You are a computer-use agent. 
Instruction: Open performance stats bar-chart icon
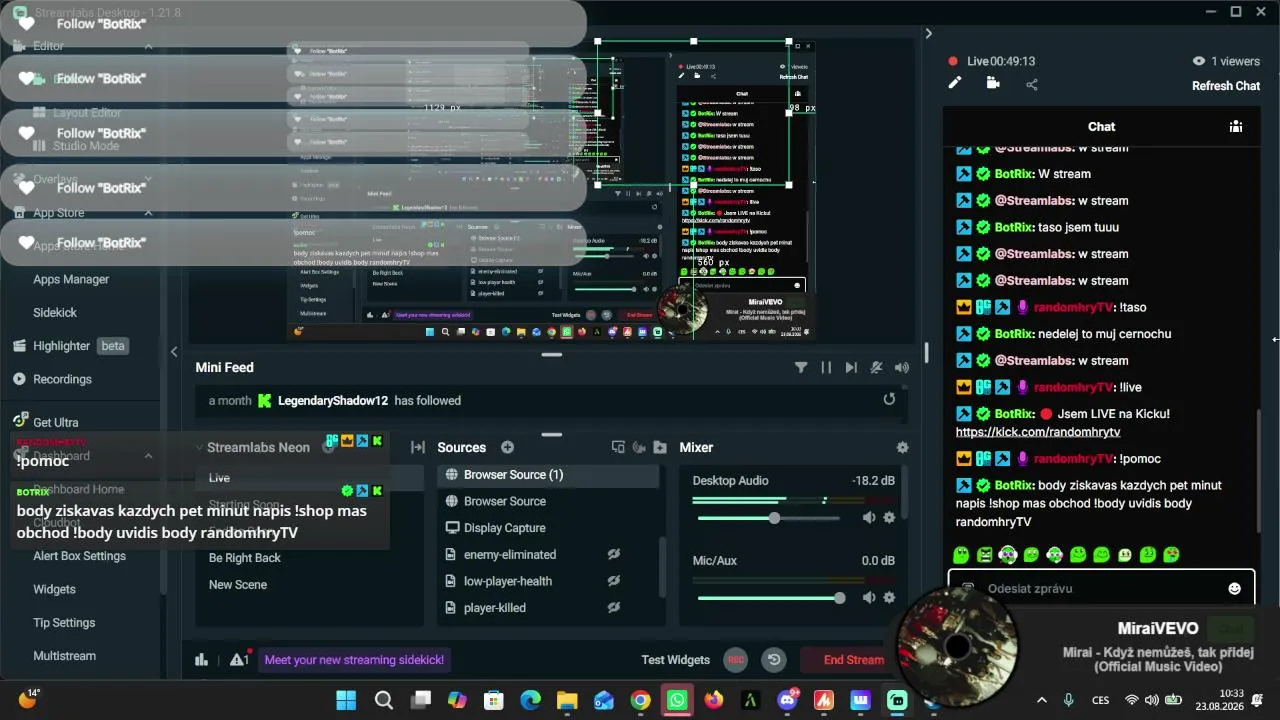click(x=201, y=659)
